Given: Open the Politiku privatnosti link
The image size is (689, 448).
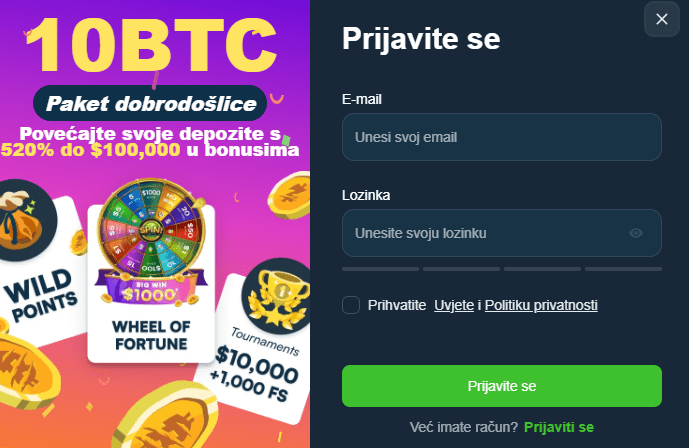Looking at the screenshot, I should 541,305.
